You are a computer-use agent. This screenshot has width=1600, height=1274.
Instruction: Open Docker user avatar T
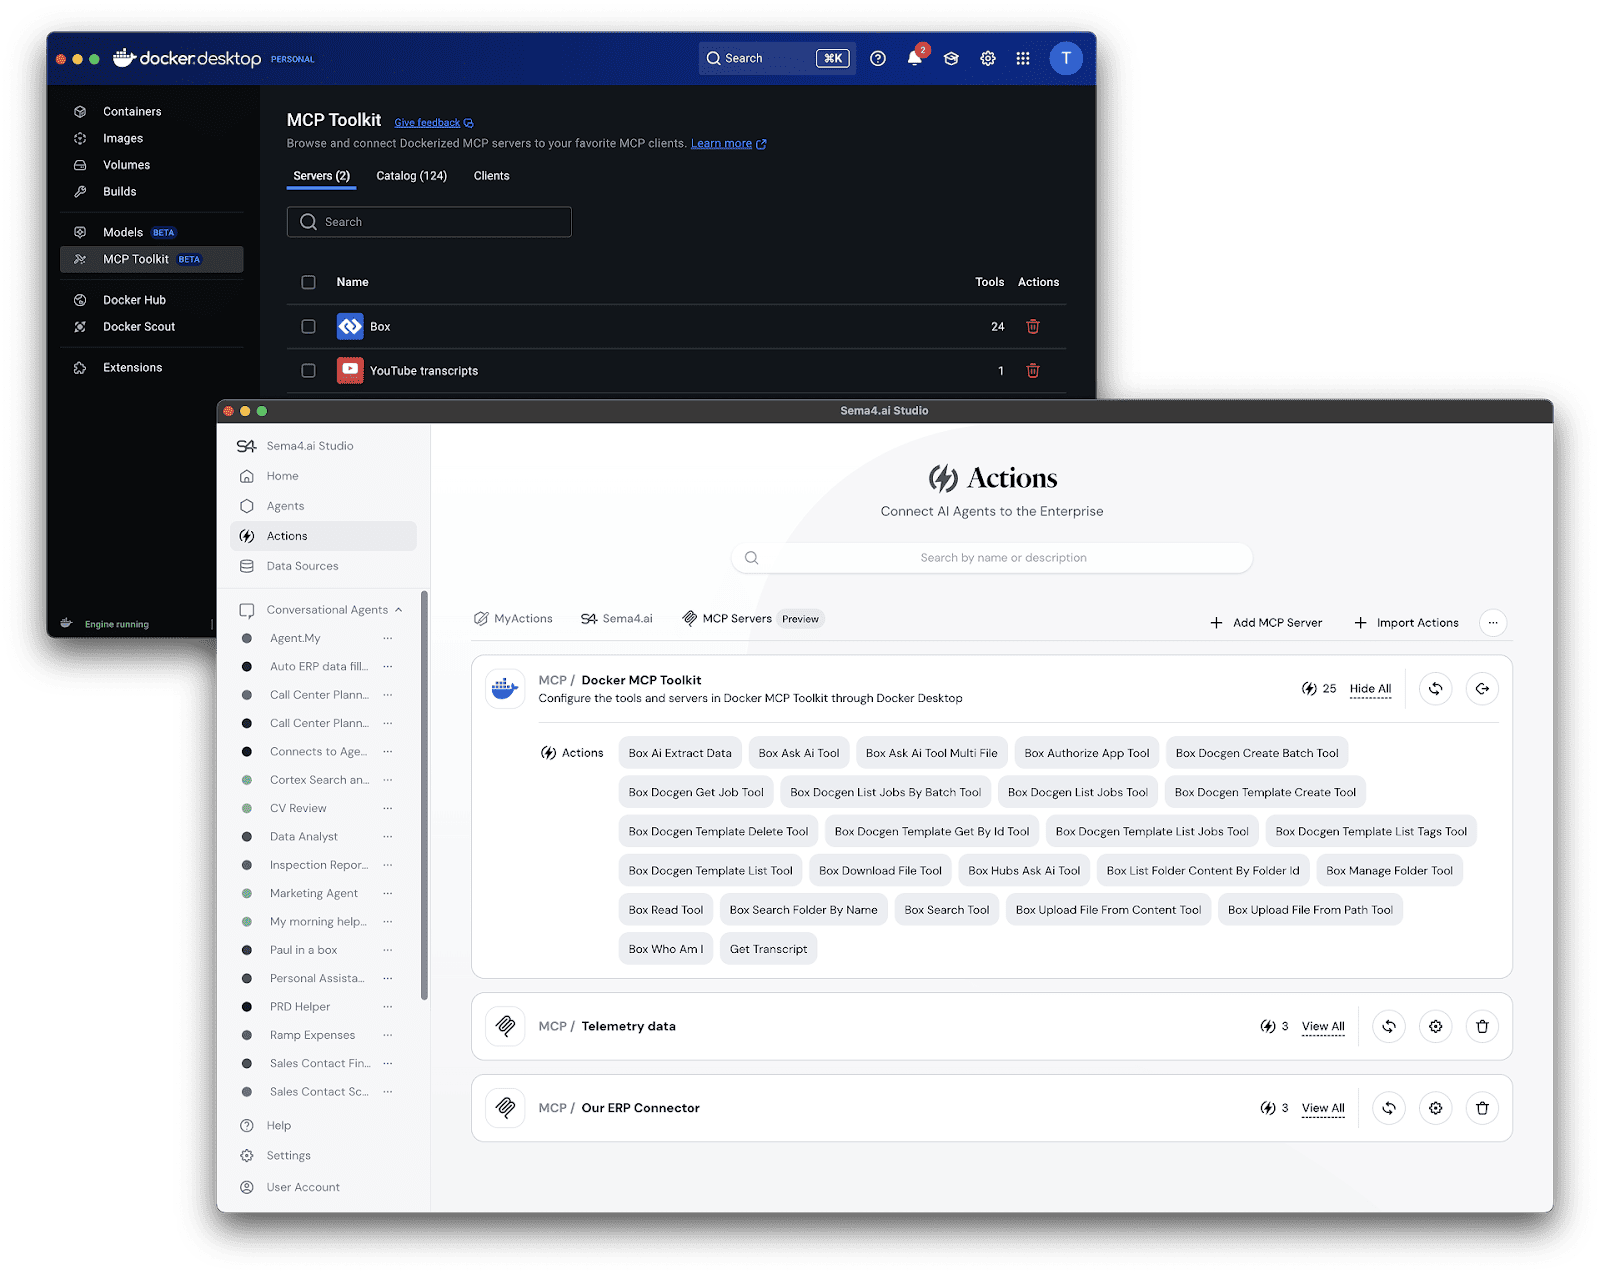(1065, 58)
